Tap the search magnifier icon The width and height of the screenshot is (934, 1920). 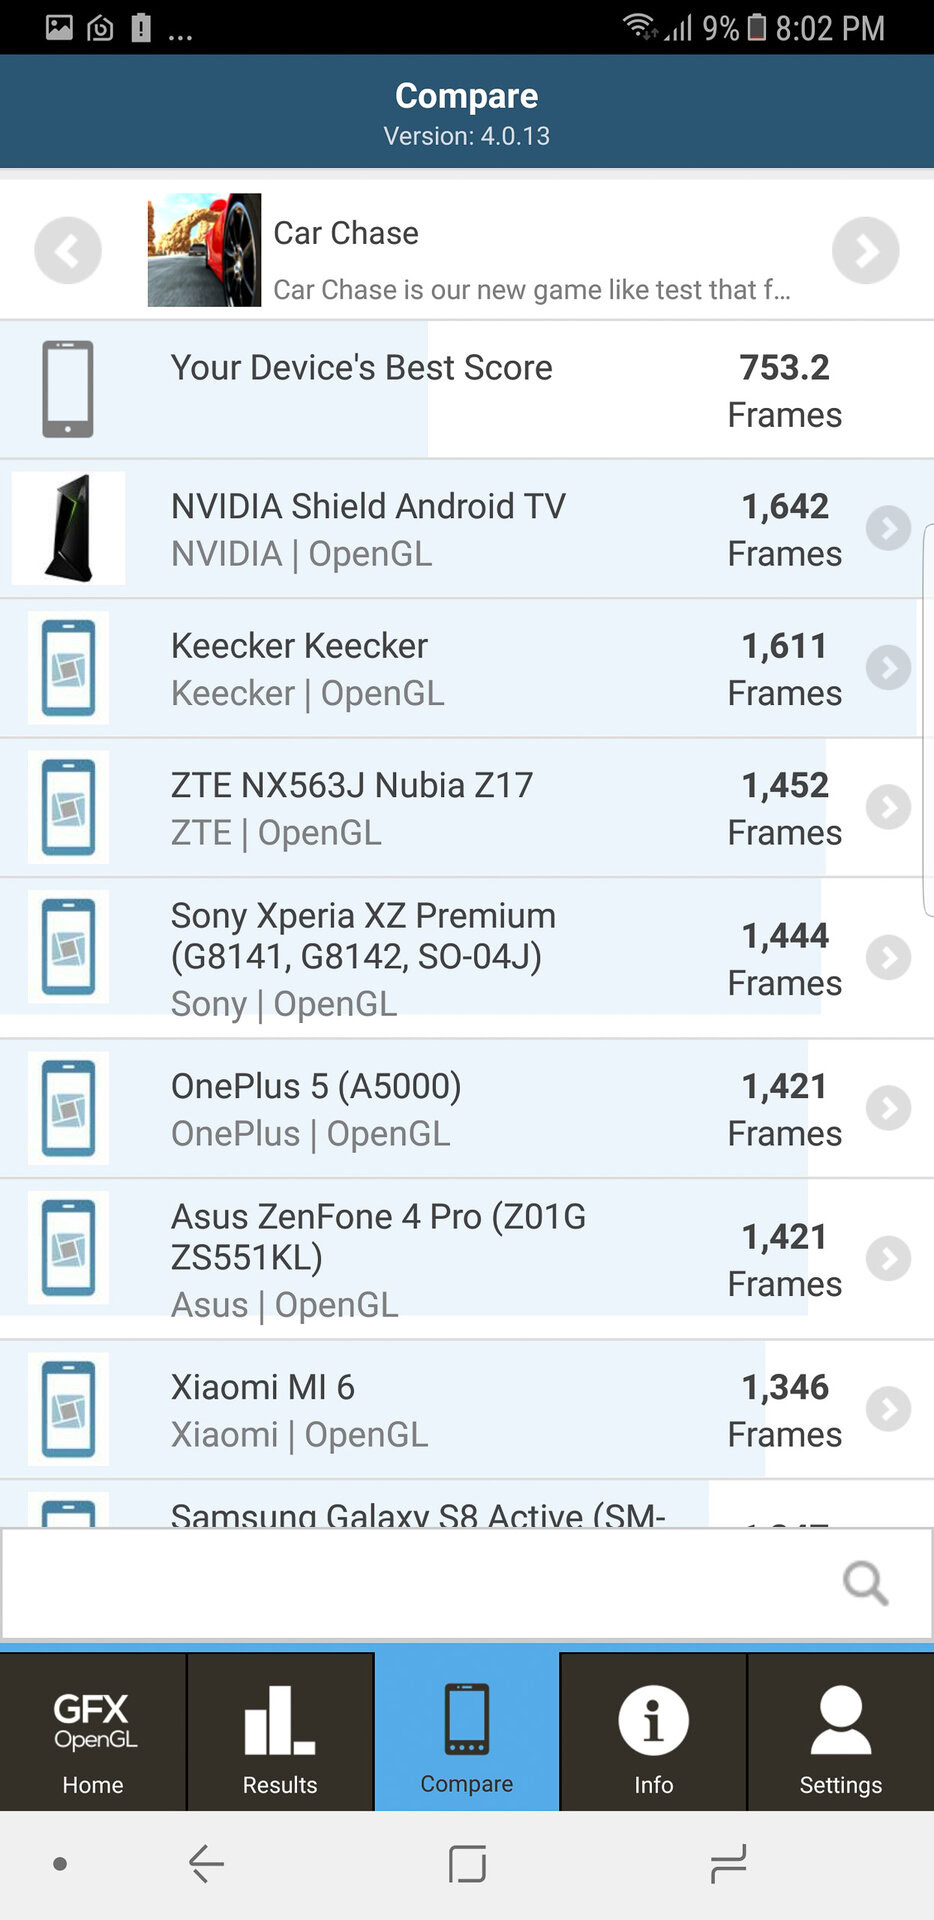click(865, 1583)
